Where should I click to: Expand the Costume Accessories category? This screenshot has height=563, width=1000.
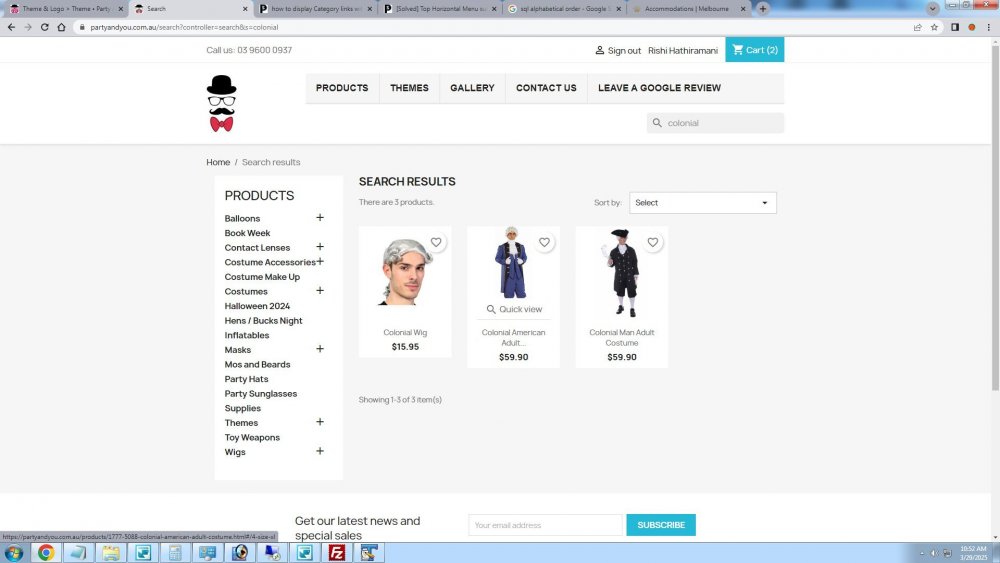coord(320,261)
